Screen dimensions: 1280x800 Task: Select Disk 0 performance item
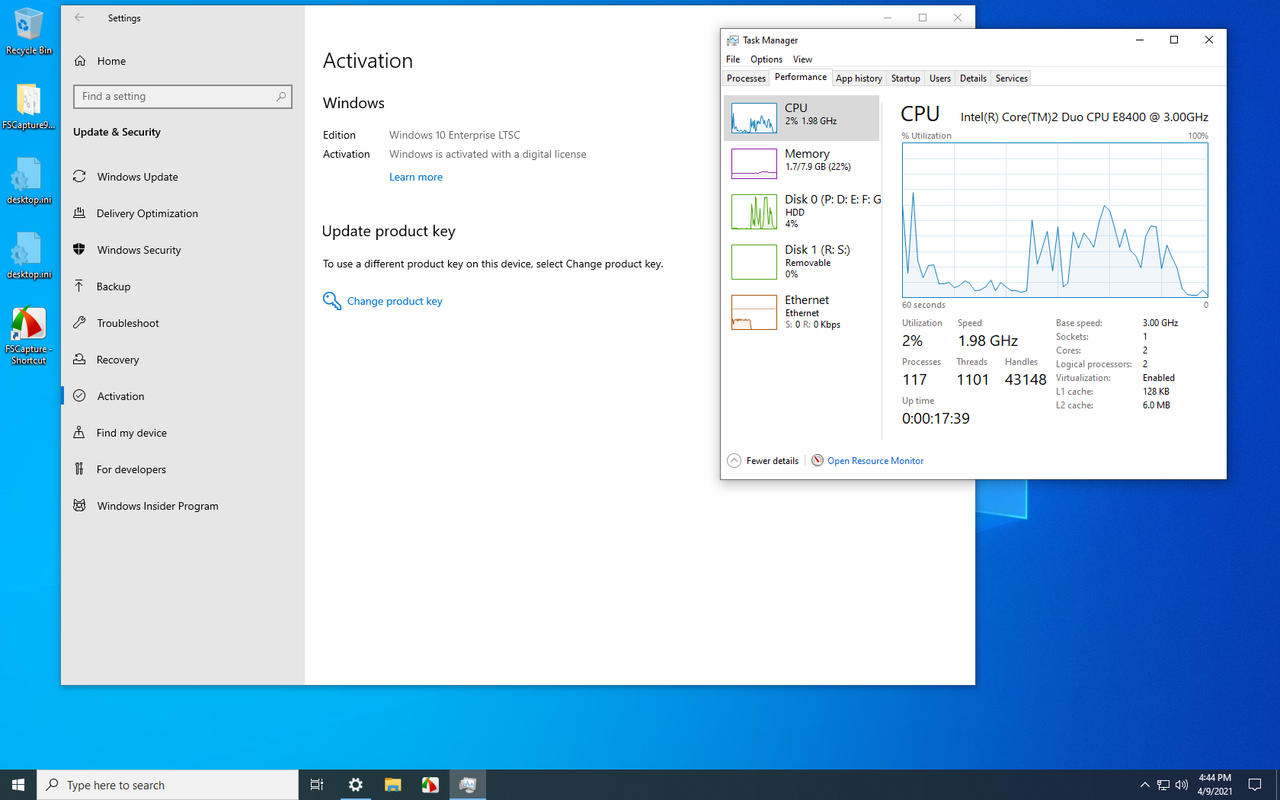(x=802, y=211)
